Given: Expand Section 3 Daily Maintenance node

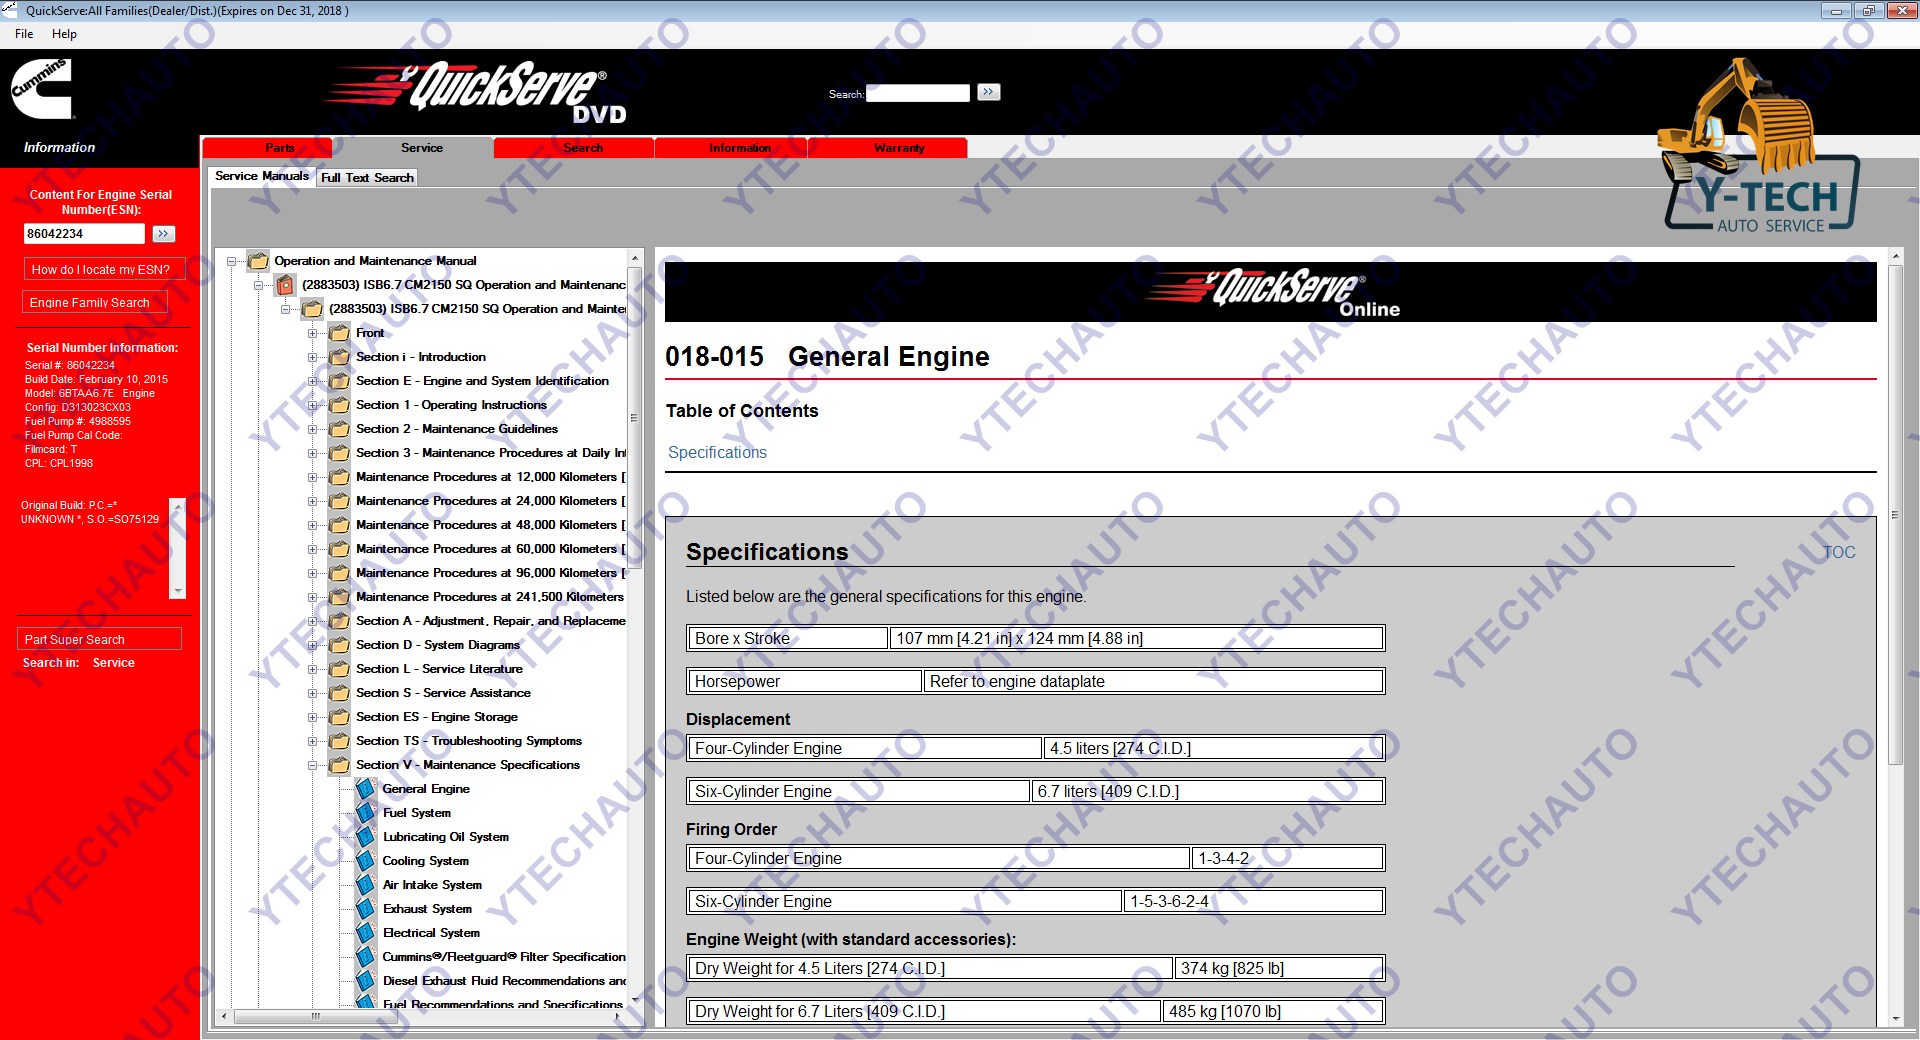Looking at the screenshot, I should point(313,454).
